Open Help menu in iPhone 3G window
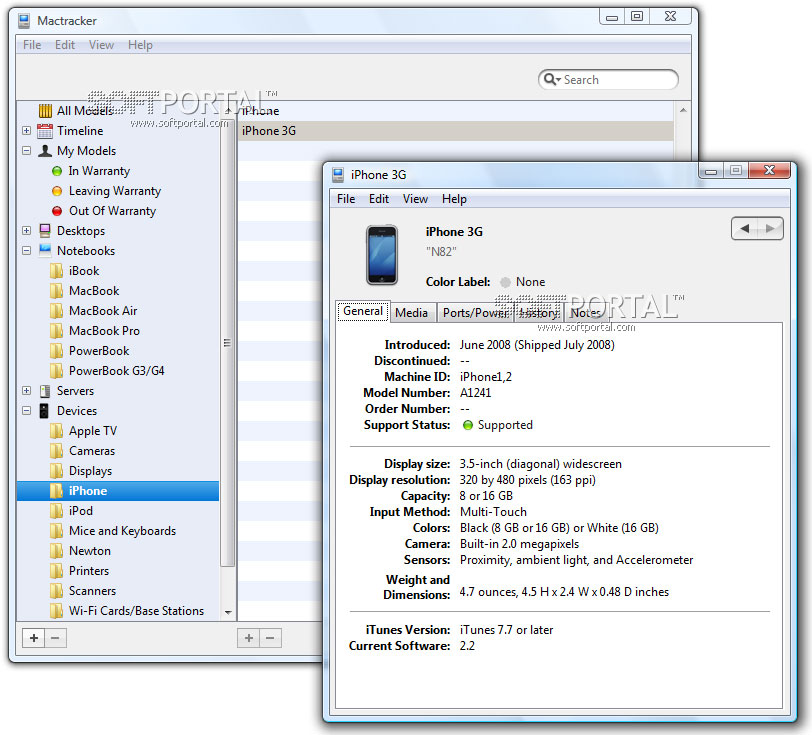The height and width of the screenshot is (735, 812). [x=454, y=199]
